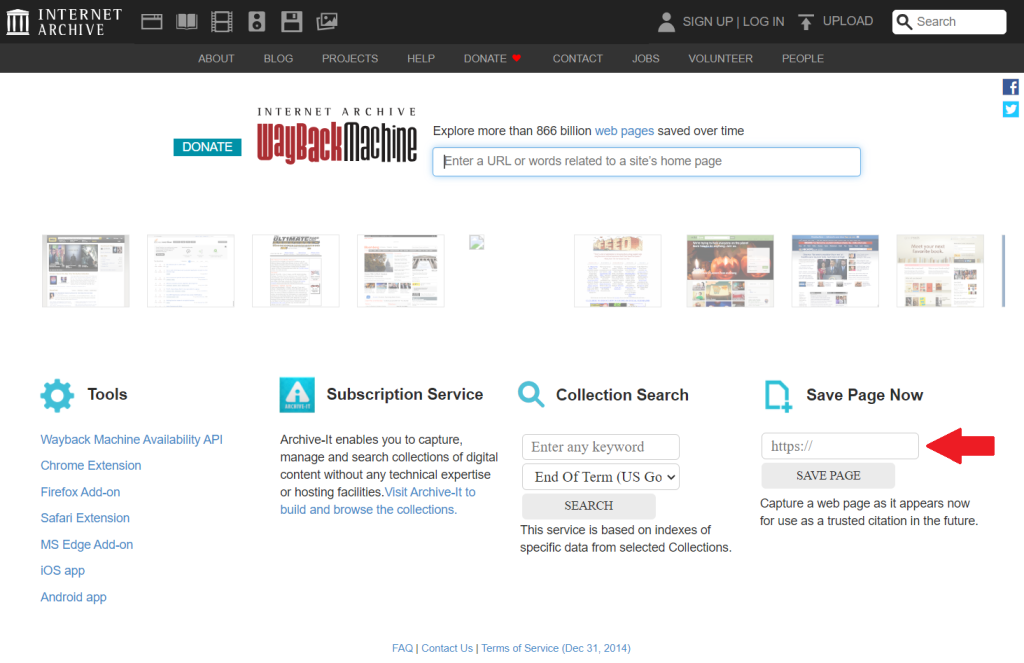1024x663 pixels.
Task: Open iOS app link
Action: coord(63,570)
